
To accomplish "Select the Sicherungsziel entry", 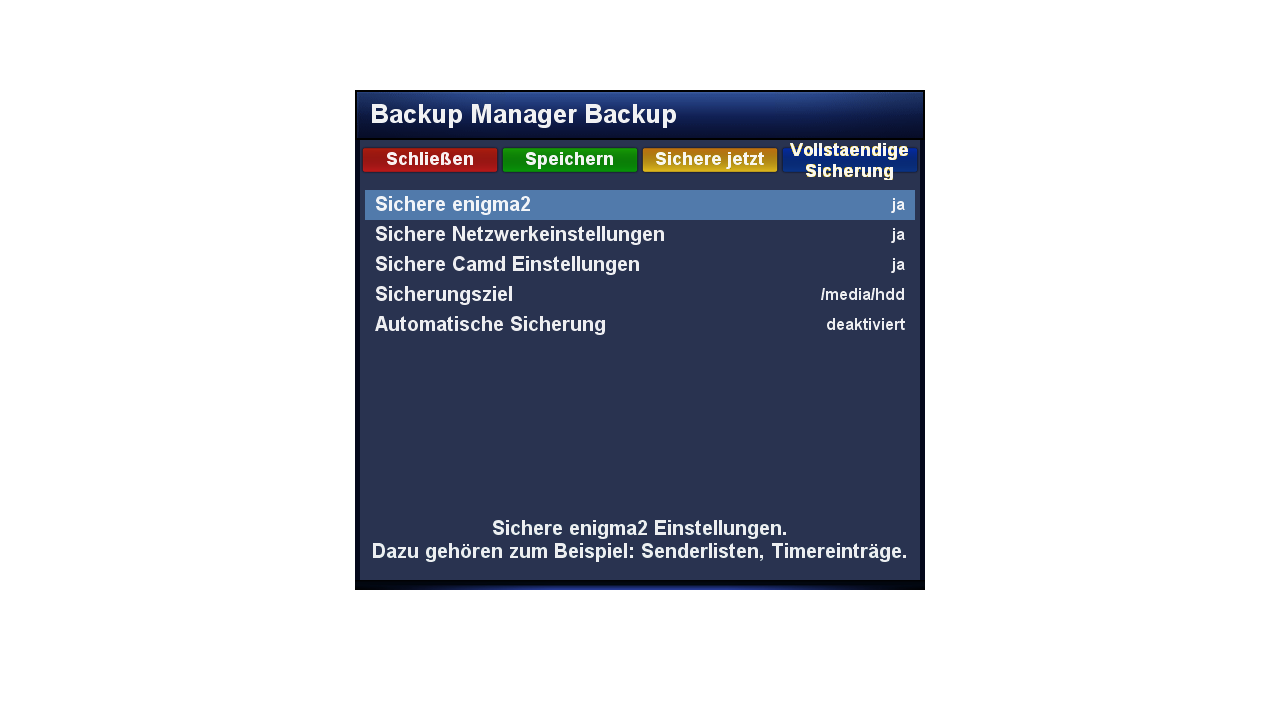I will pyautogui.click(x=640, y=295).
